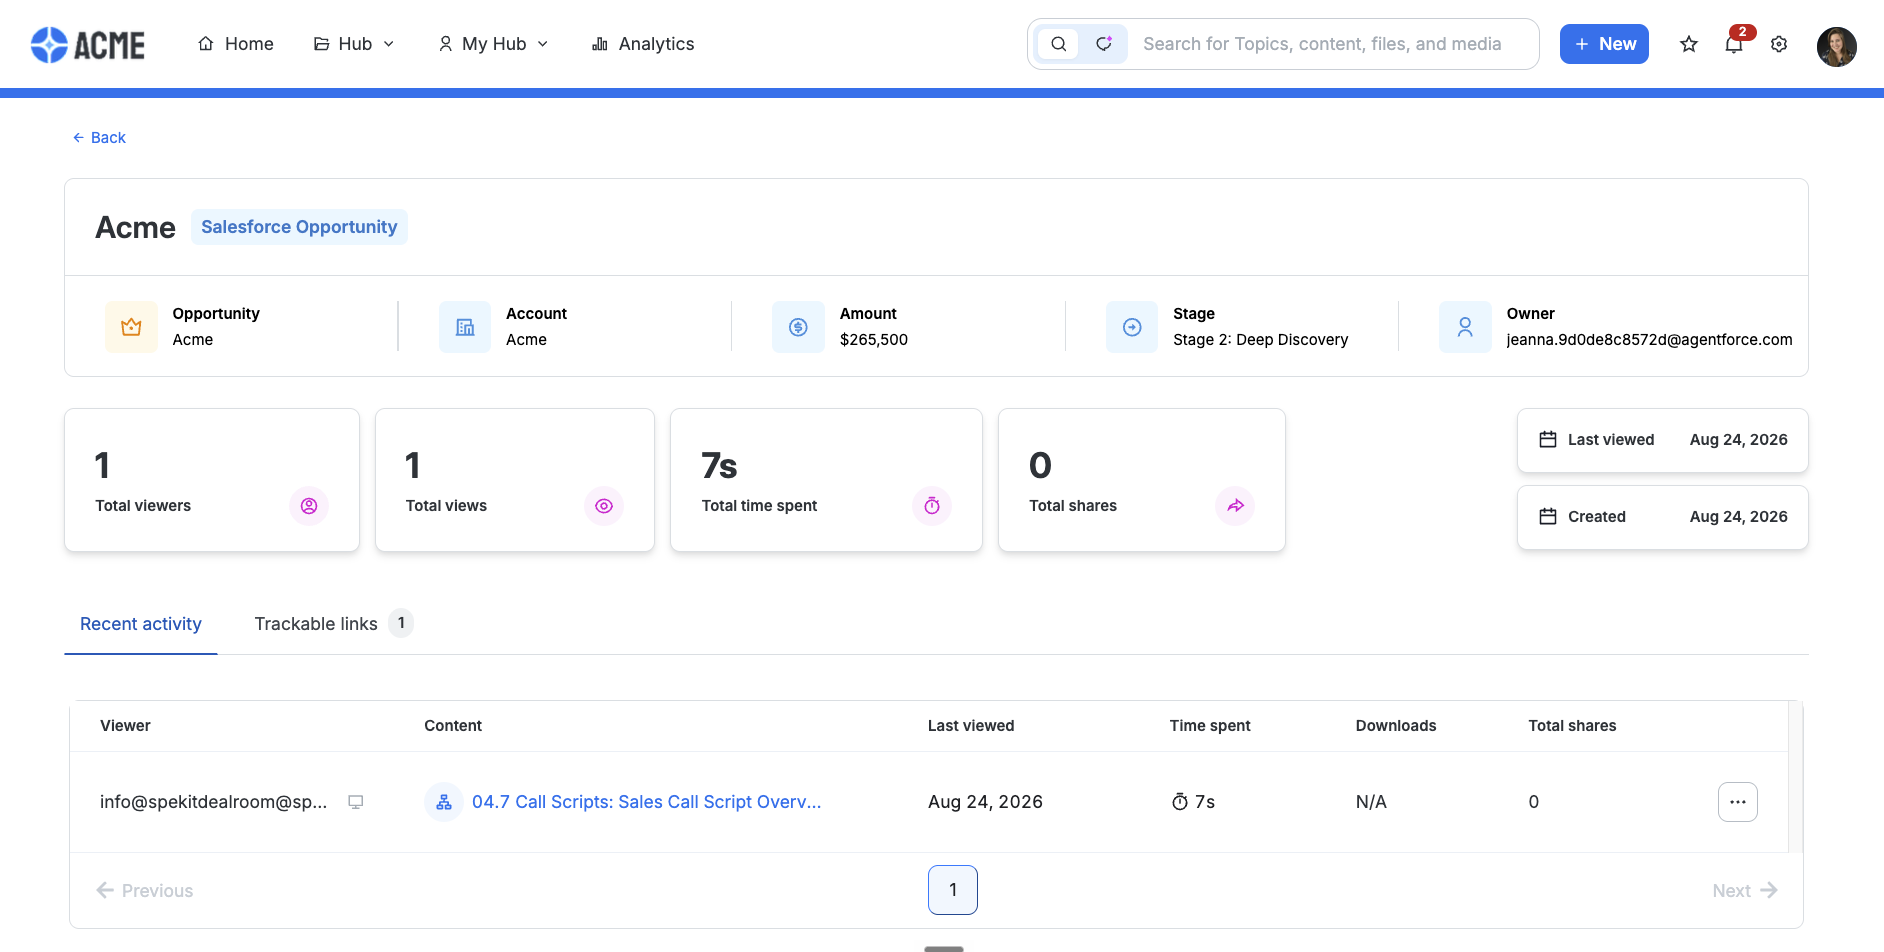Open settings gear icon
The image size is (1884, 952).
(1779, 44)
